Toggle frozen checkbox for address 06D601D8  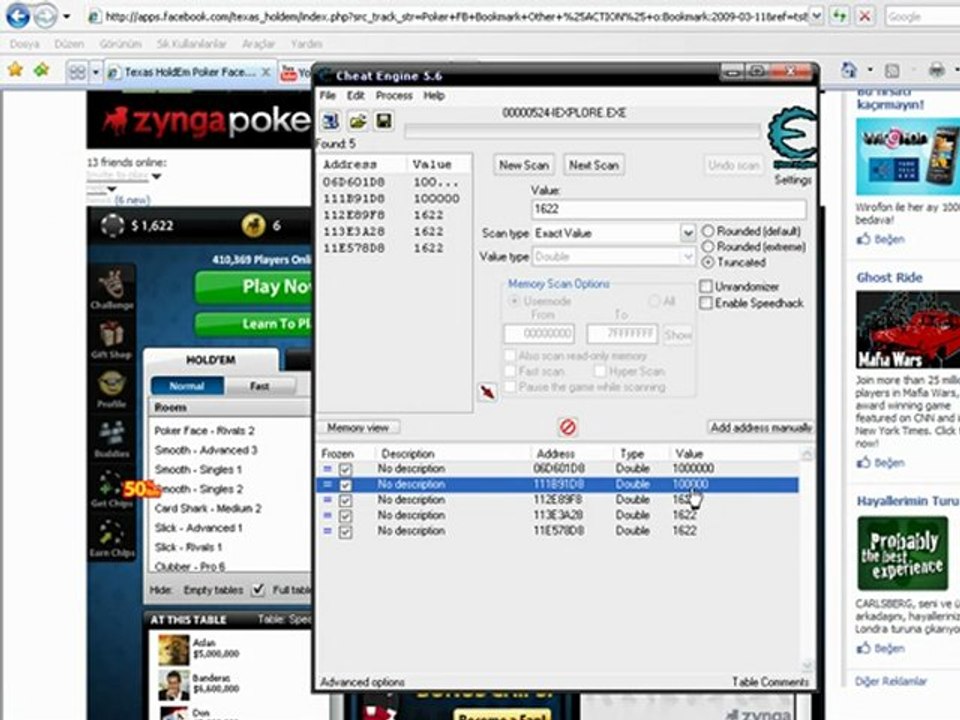tap(345, 470)
